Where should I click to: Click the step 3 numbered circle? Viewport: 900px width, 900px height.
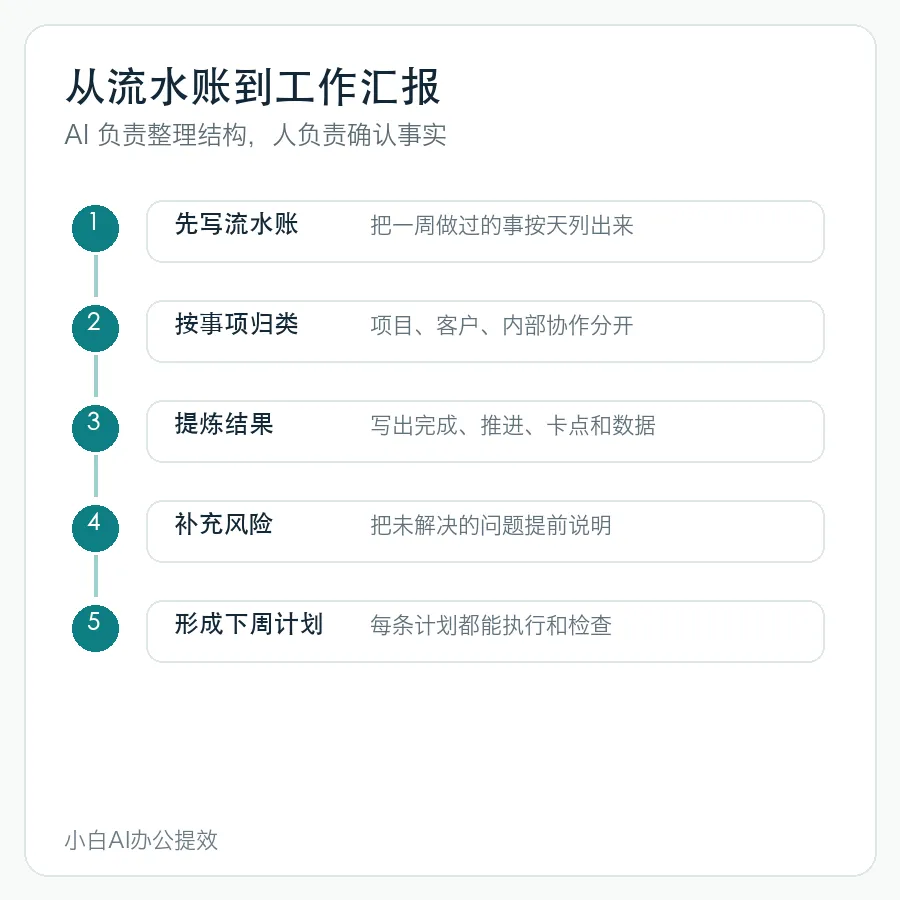[95, 428]
